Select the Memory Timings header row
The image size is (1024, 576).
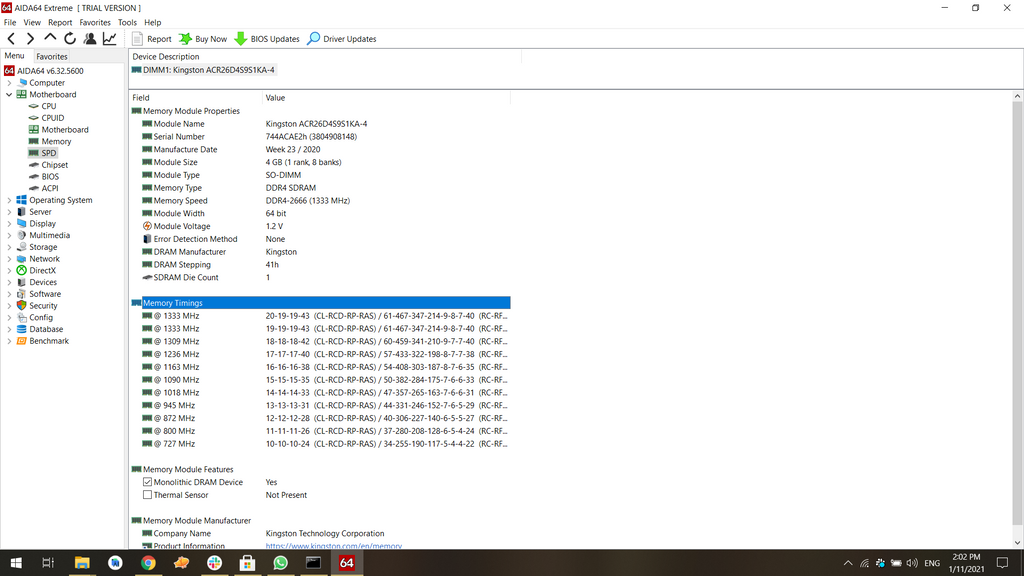(321, 303)
